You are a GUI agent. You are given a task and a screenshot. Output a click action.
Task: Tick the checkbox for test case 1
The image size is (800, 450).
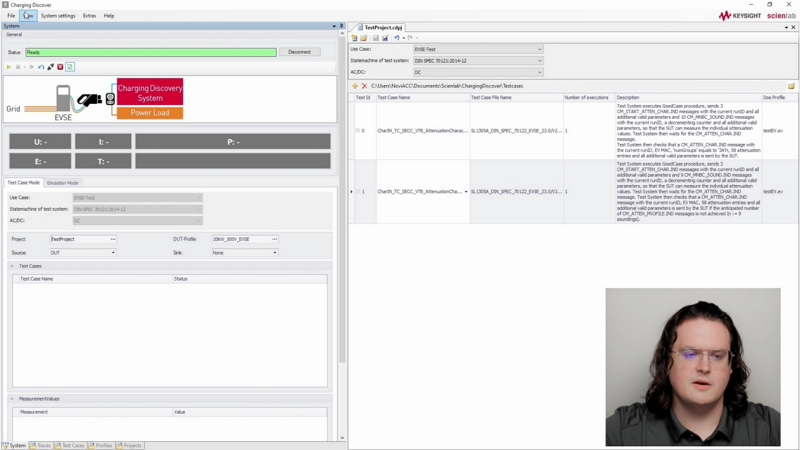(x=358, y=191)
